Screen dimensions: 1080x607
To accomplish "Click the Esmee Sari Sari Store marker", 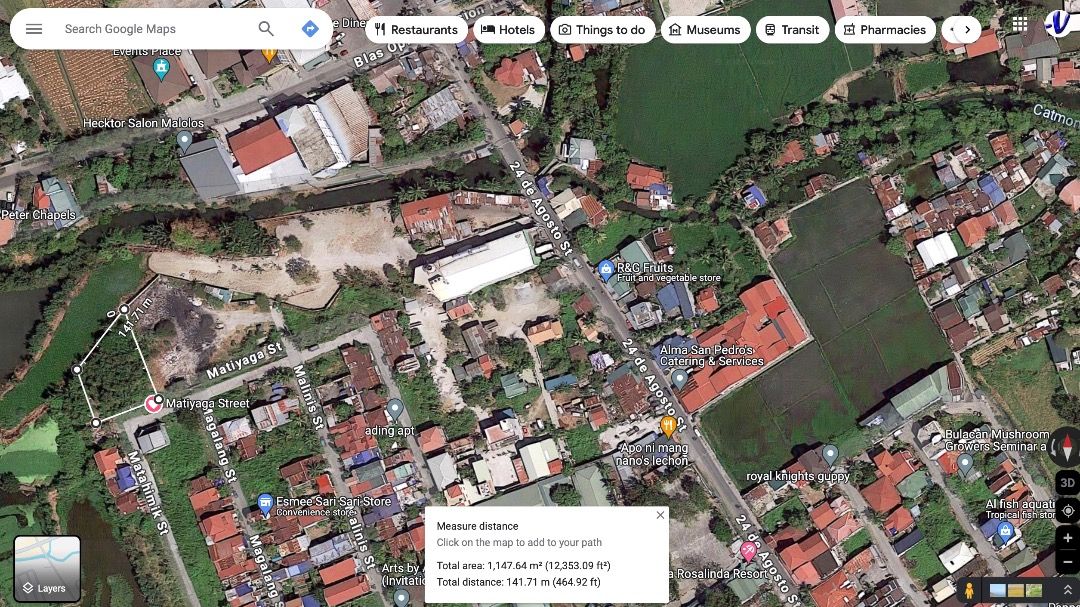I will 264,504.
